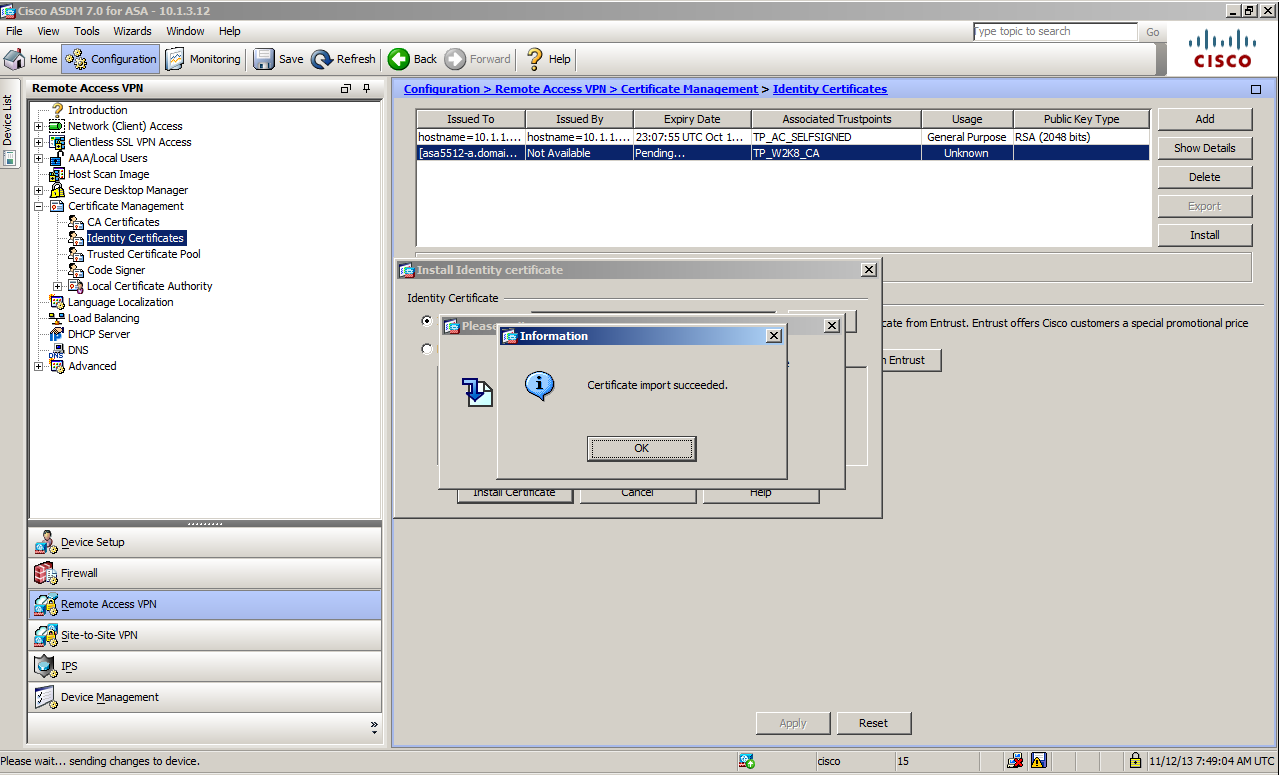Select first radio button in Identity Certificate
Screen dimensions: 1279x775
pos(427,321)
